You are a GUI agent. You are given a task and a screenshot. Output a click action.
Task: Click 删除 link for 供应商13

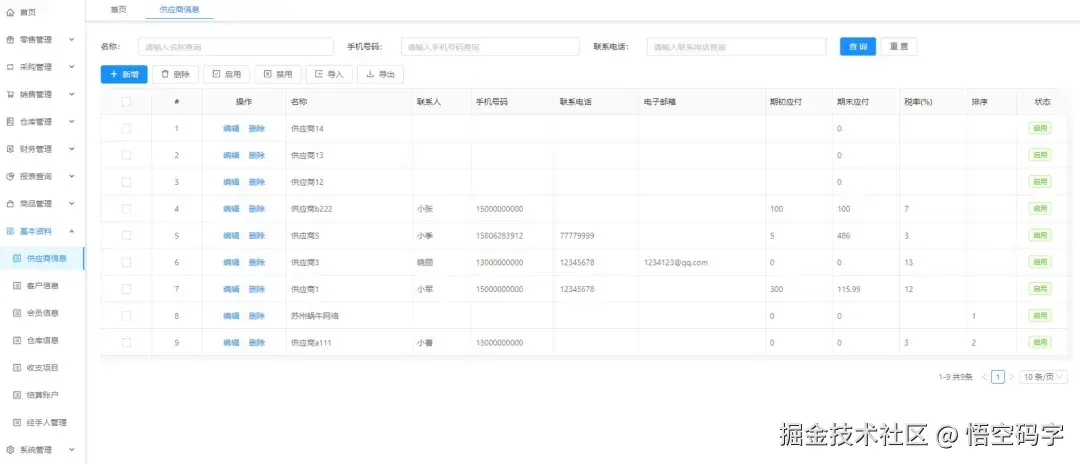(257, 156)
